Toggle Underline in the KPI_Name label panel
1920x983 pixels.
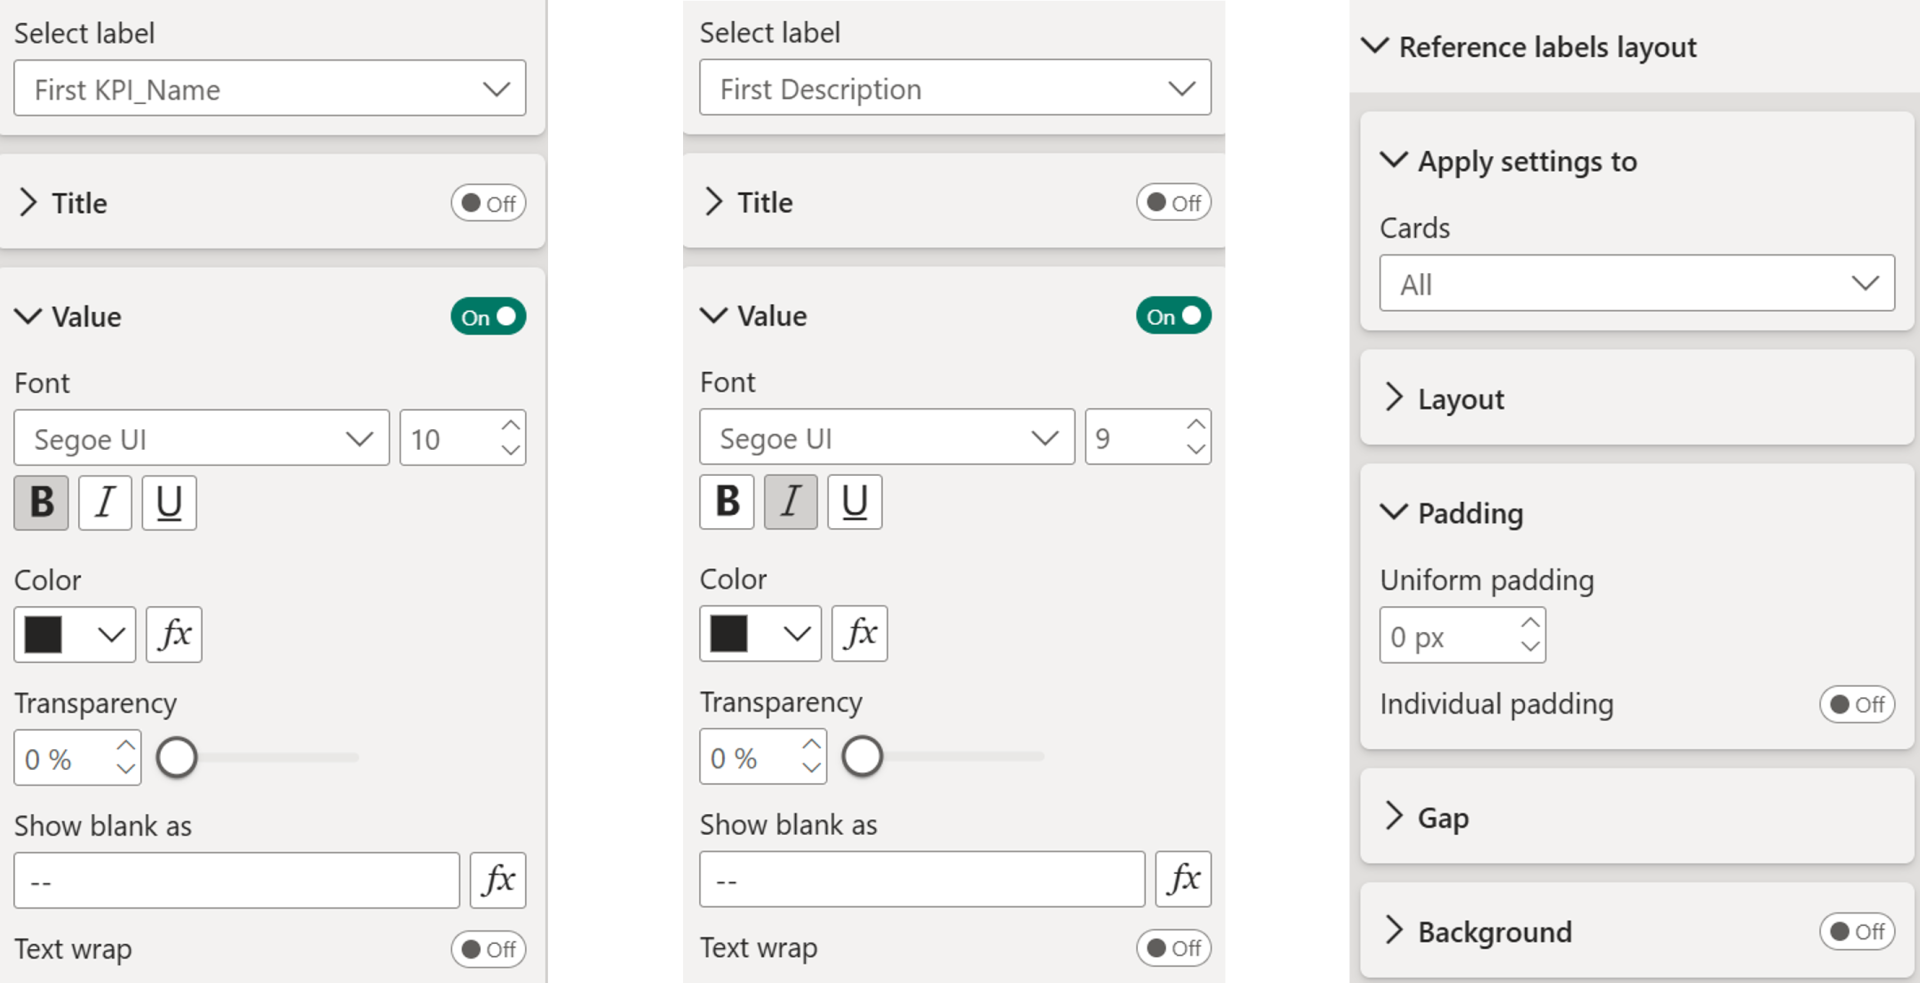click(169, 502)
